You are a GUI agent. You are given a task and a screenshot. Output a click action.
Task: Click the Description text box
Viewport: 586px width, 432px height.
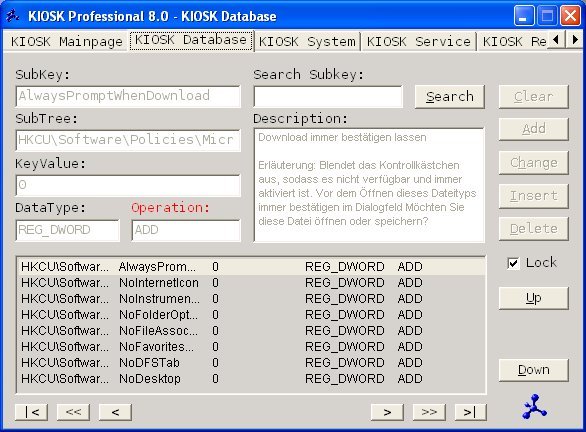369,185
